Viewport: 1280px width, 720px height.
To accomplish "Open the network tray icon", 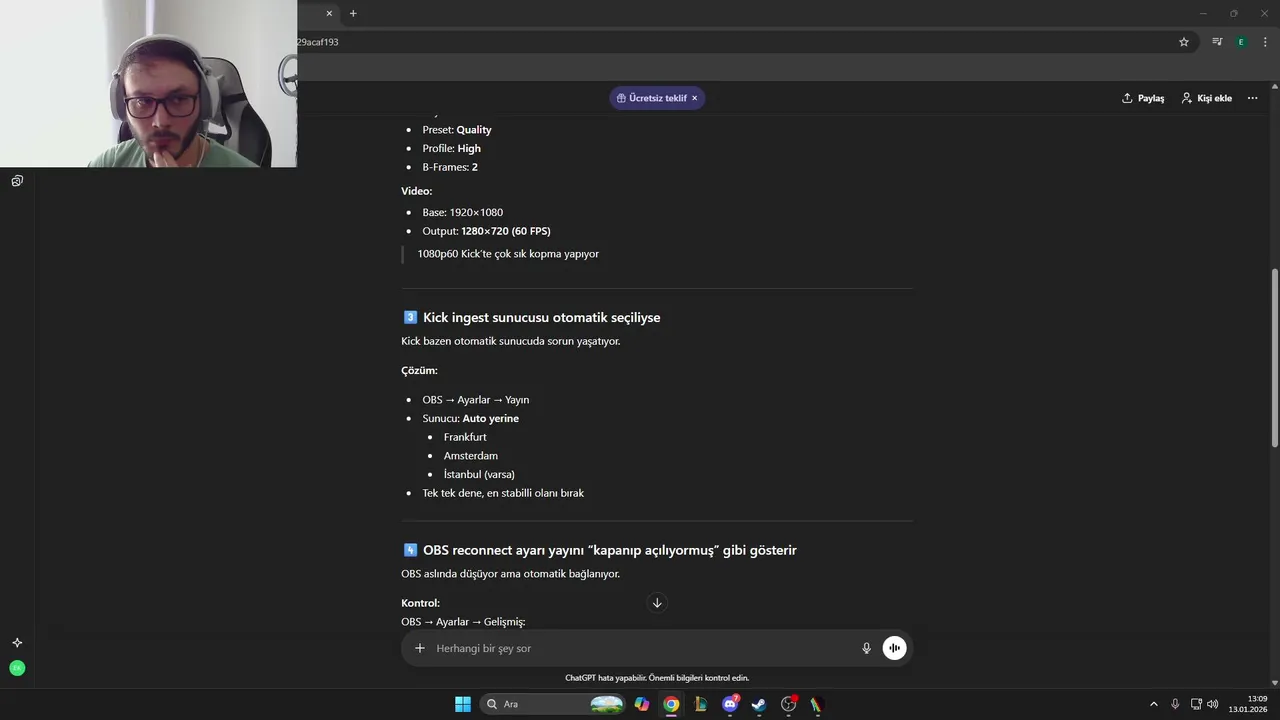I will [1196, 704].
